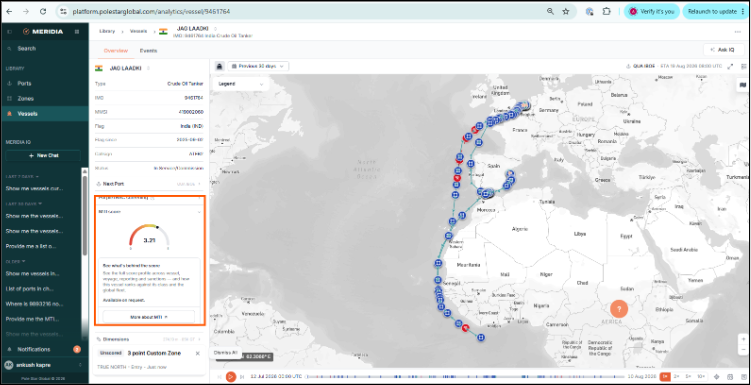Collapse the MTI score section chevron
Image resolution: width=751 pixels, height=385 pixels.
tap(199, 211)
